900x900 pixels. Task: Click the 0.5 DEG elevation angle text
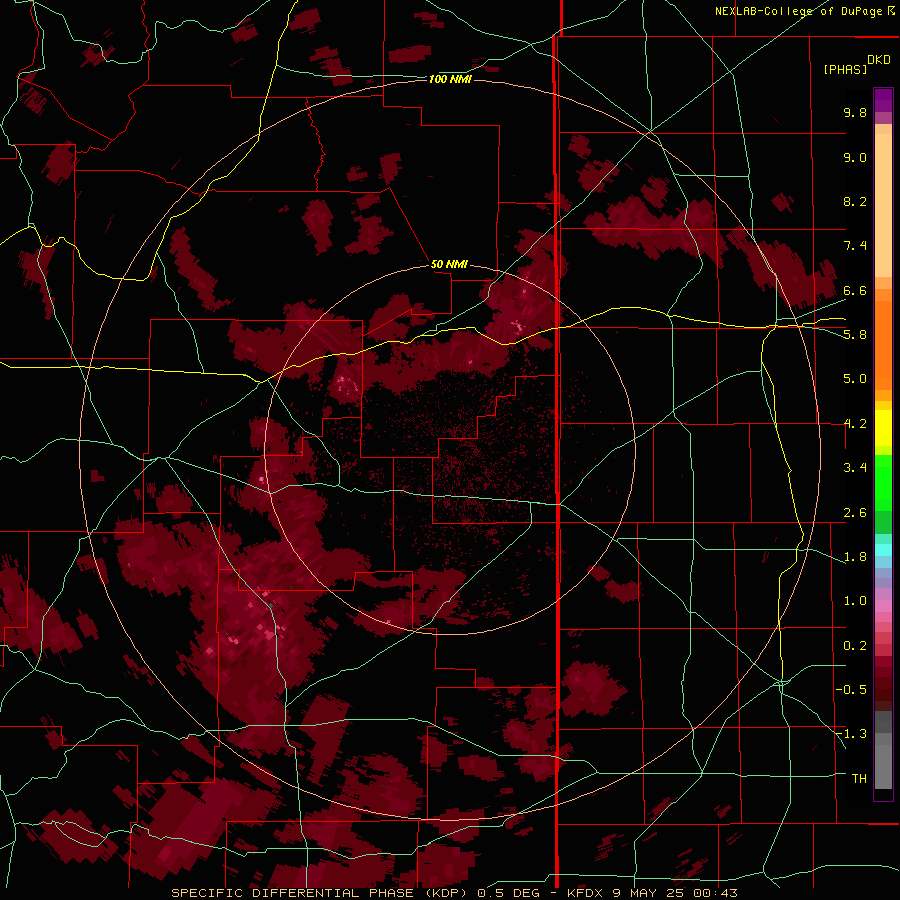point(509,893)
